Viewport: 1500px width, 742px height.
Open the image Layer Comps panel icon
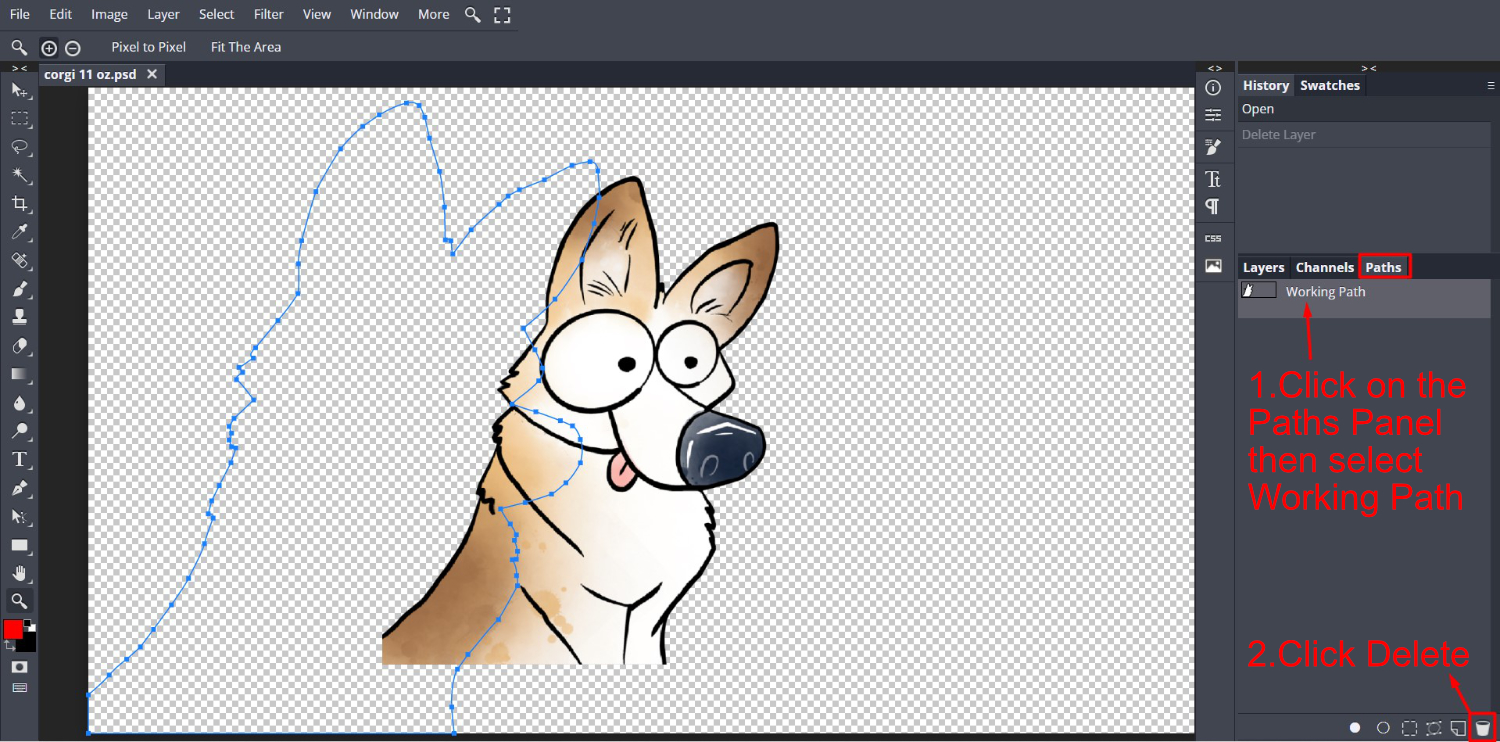click(1213, 266)
